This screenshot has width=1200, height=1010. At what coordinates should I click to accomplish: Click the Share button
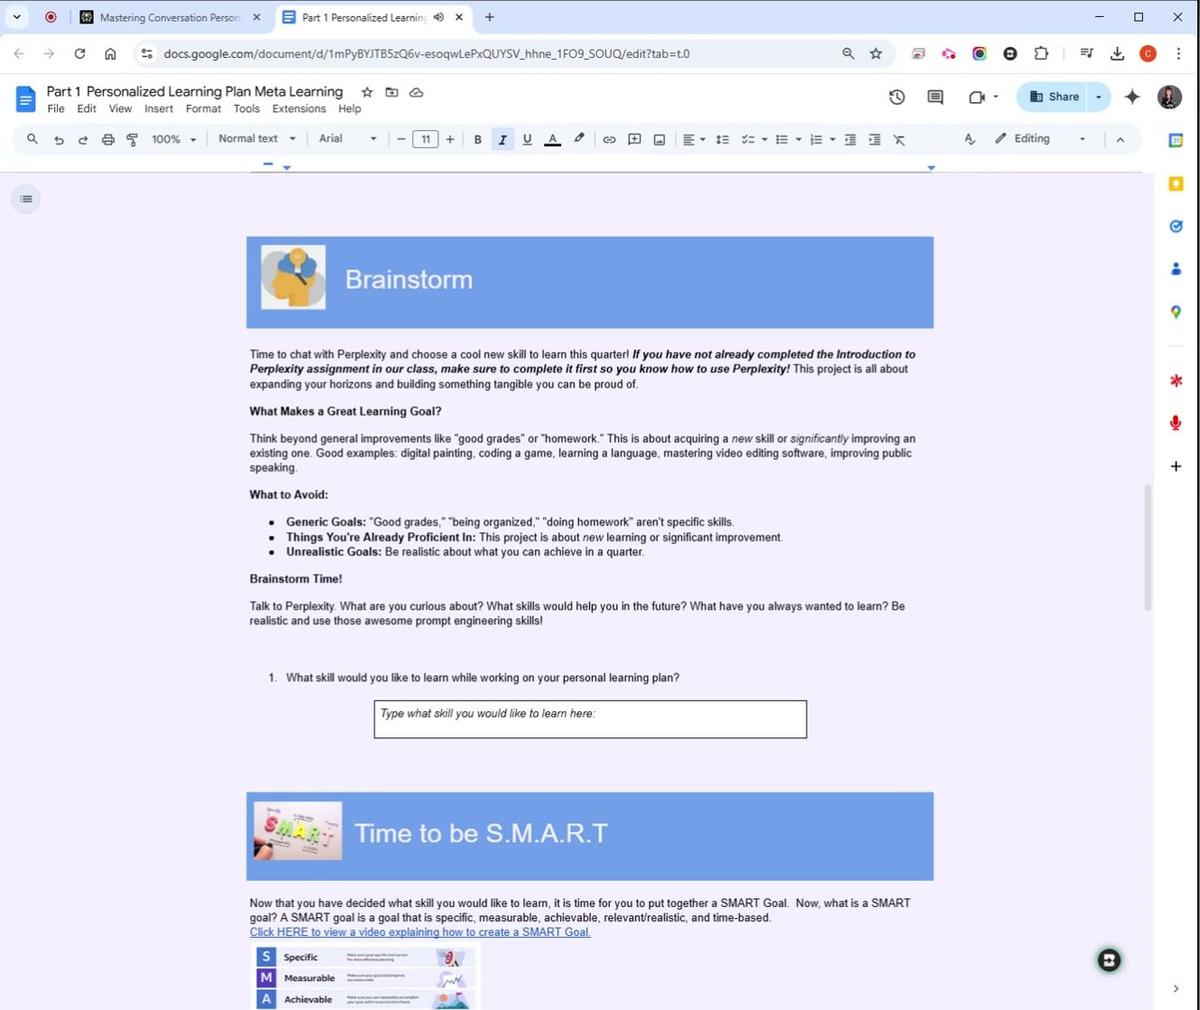[x=1054, y=97]
